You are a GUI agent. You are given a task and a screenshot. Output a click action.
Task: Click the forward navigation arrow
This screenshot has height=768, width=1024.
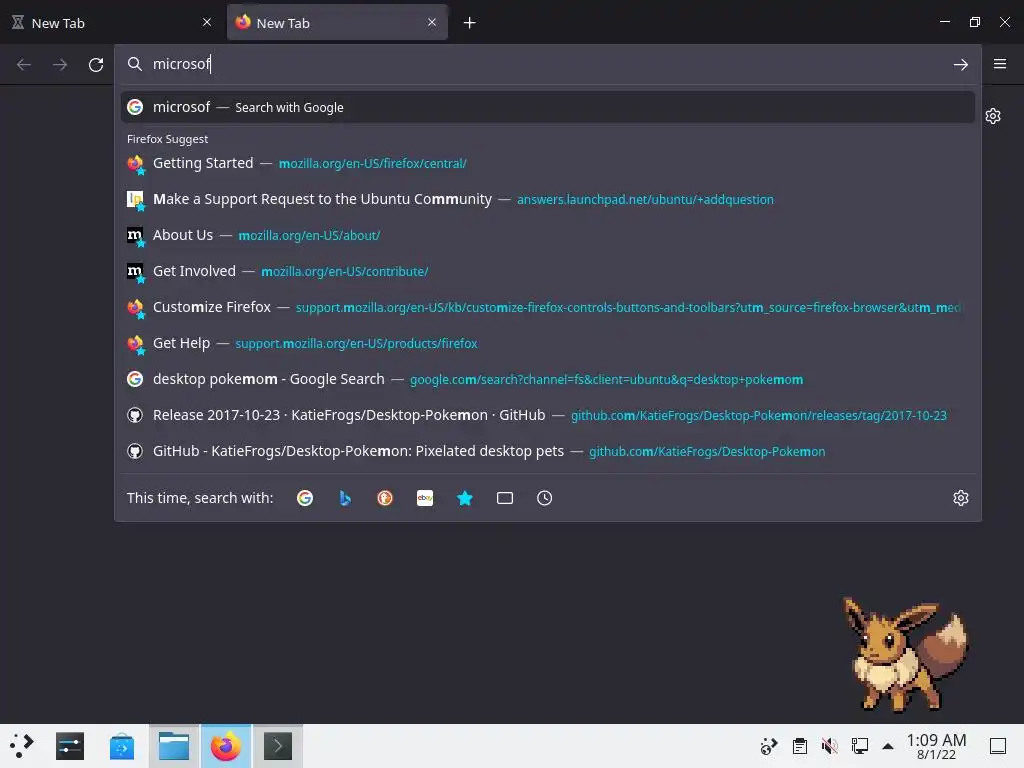(60, 65)
